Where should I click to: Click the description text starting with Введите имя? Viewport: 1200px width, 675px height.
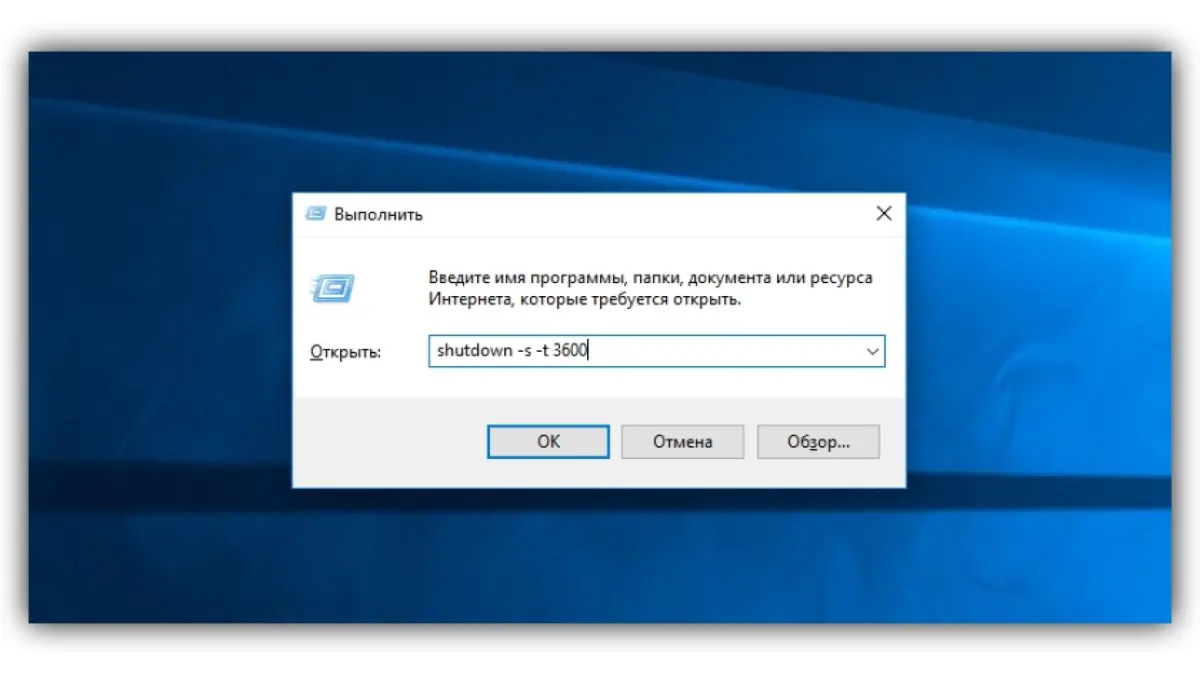tap(650, 278)
